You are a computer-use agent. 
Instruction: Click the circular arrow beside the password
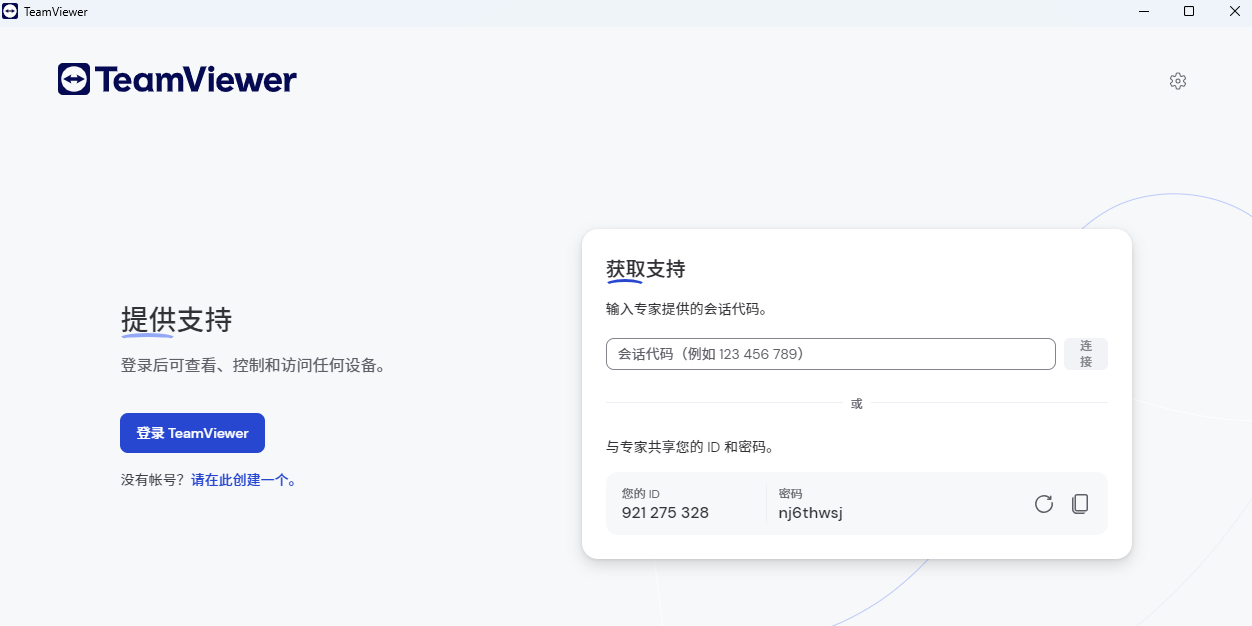(x=1043, y=504)
